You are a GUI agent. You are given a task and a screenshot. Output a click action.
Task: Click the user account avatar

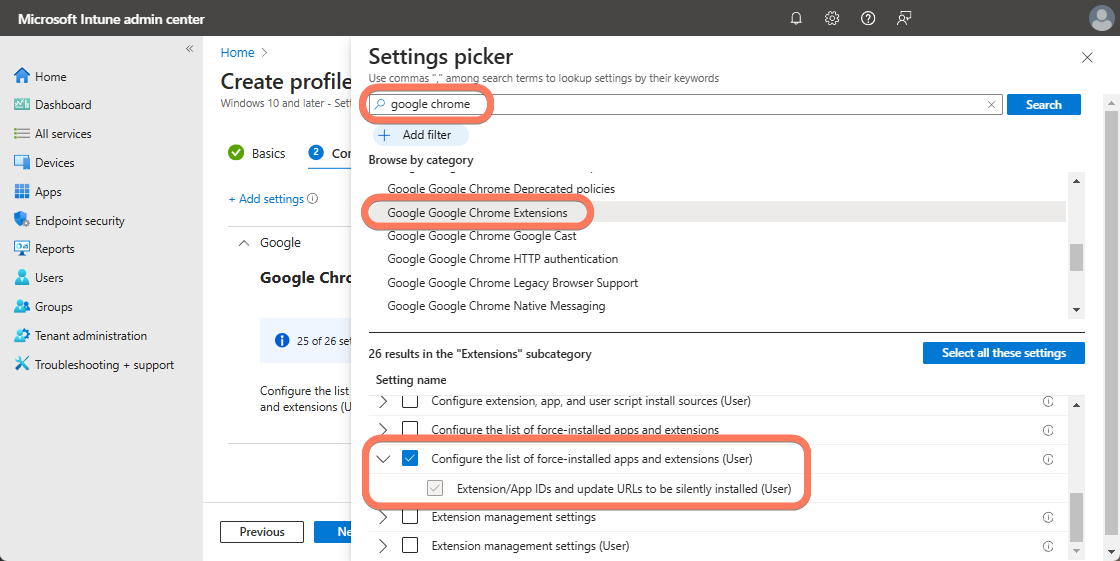(x=1100, y=18)
